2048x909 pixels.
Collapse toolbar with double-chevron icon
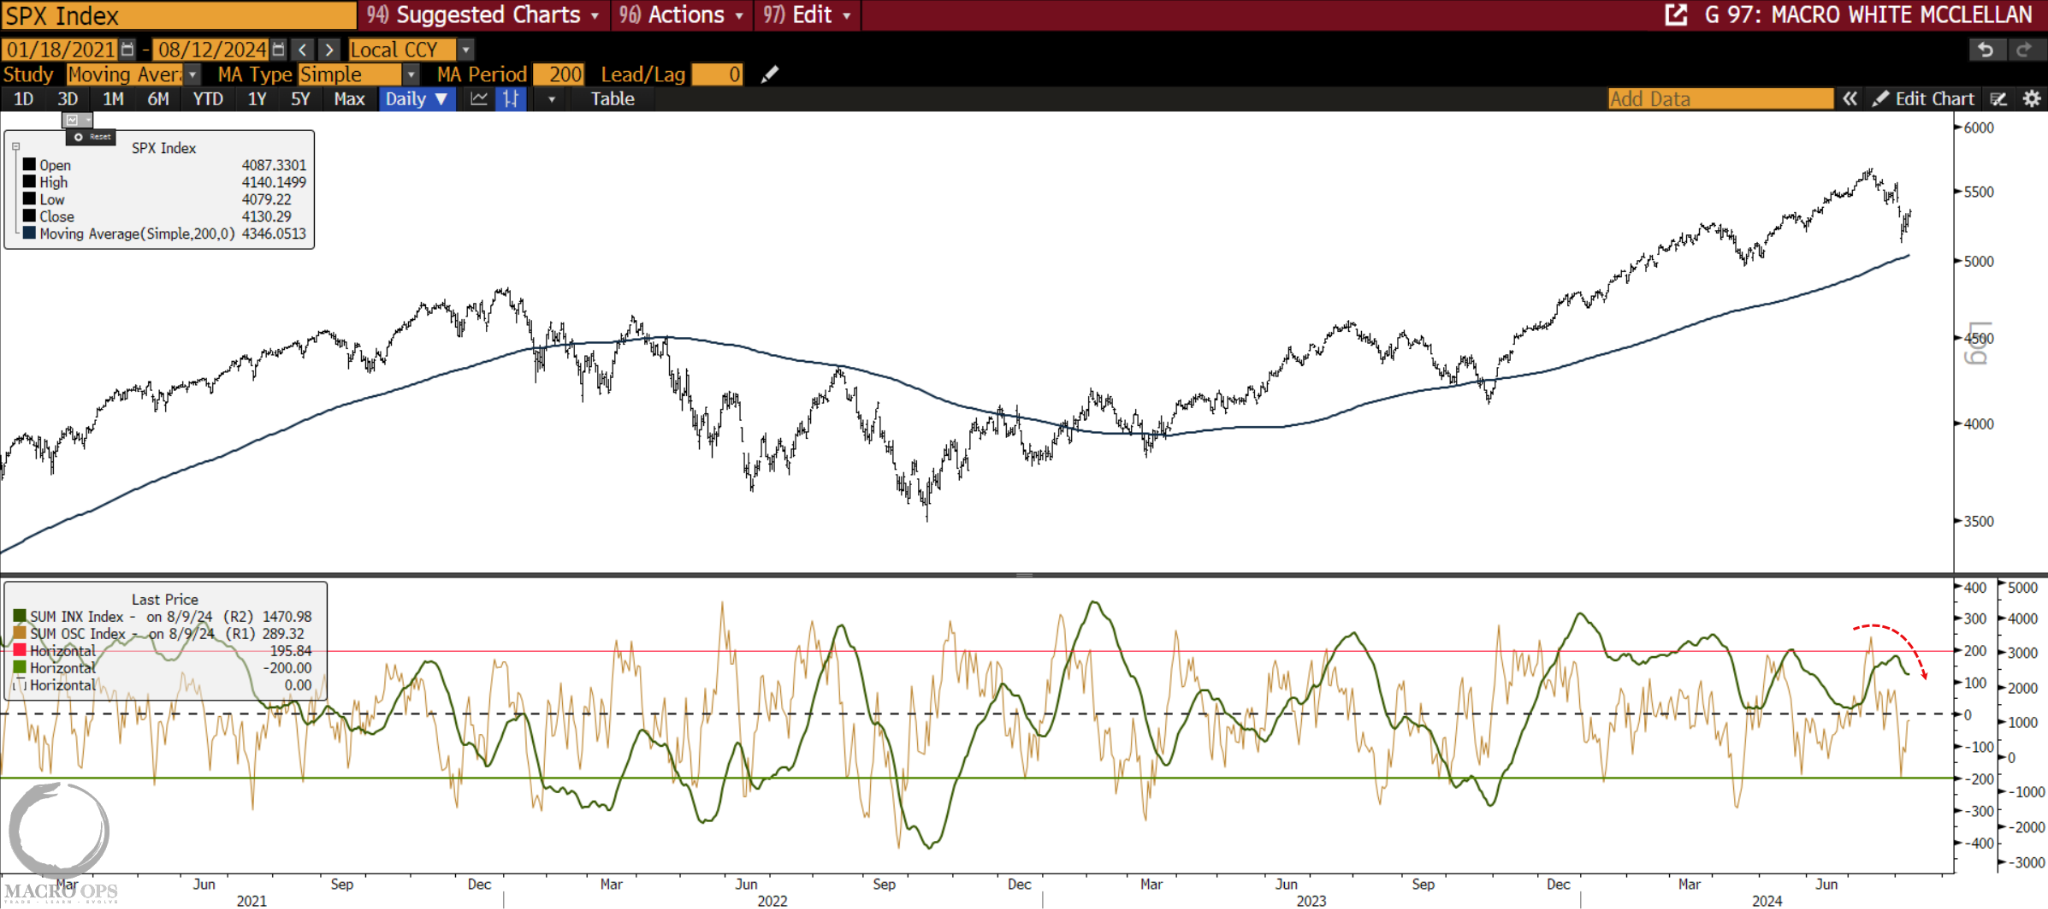pyautogui.click(x=1850, y=99)
